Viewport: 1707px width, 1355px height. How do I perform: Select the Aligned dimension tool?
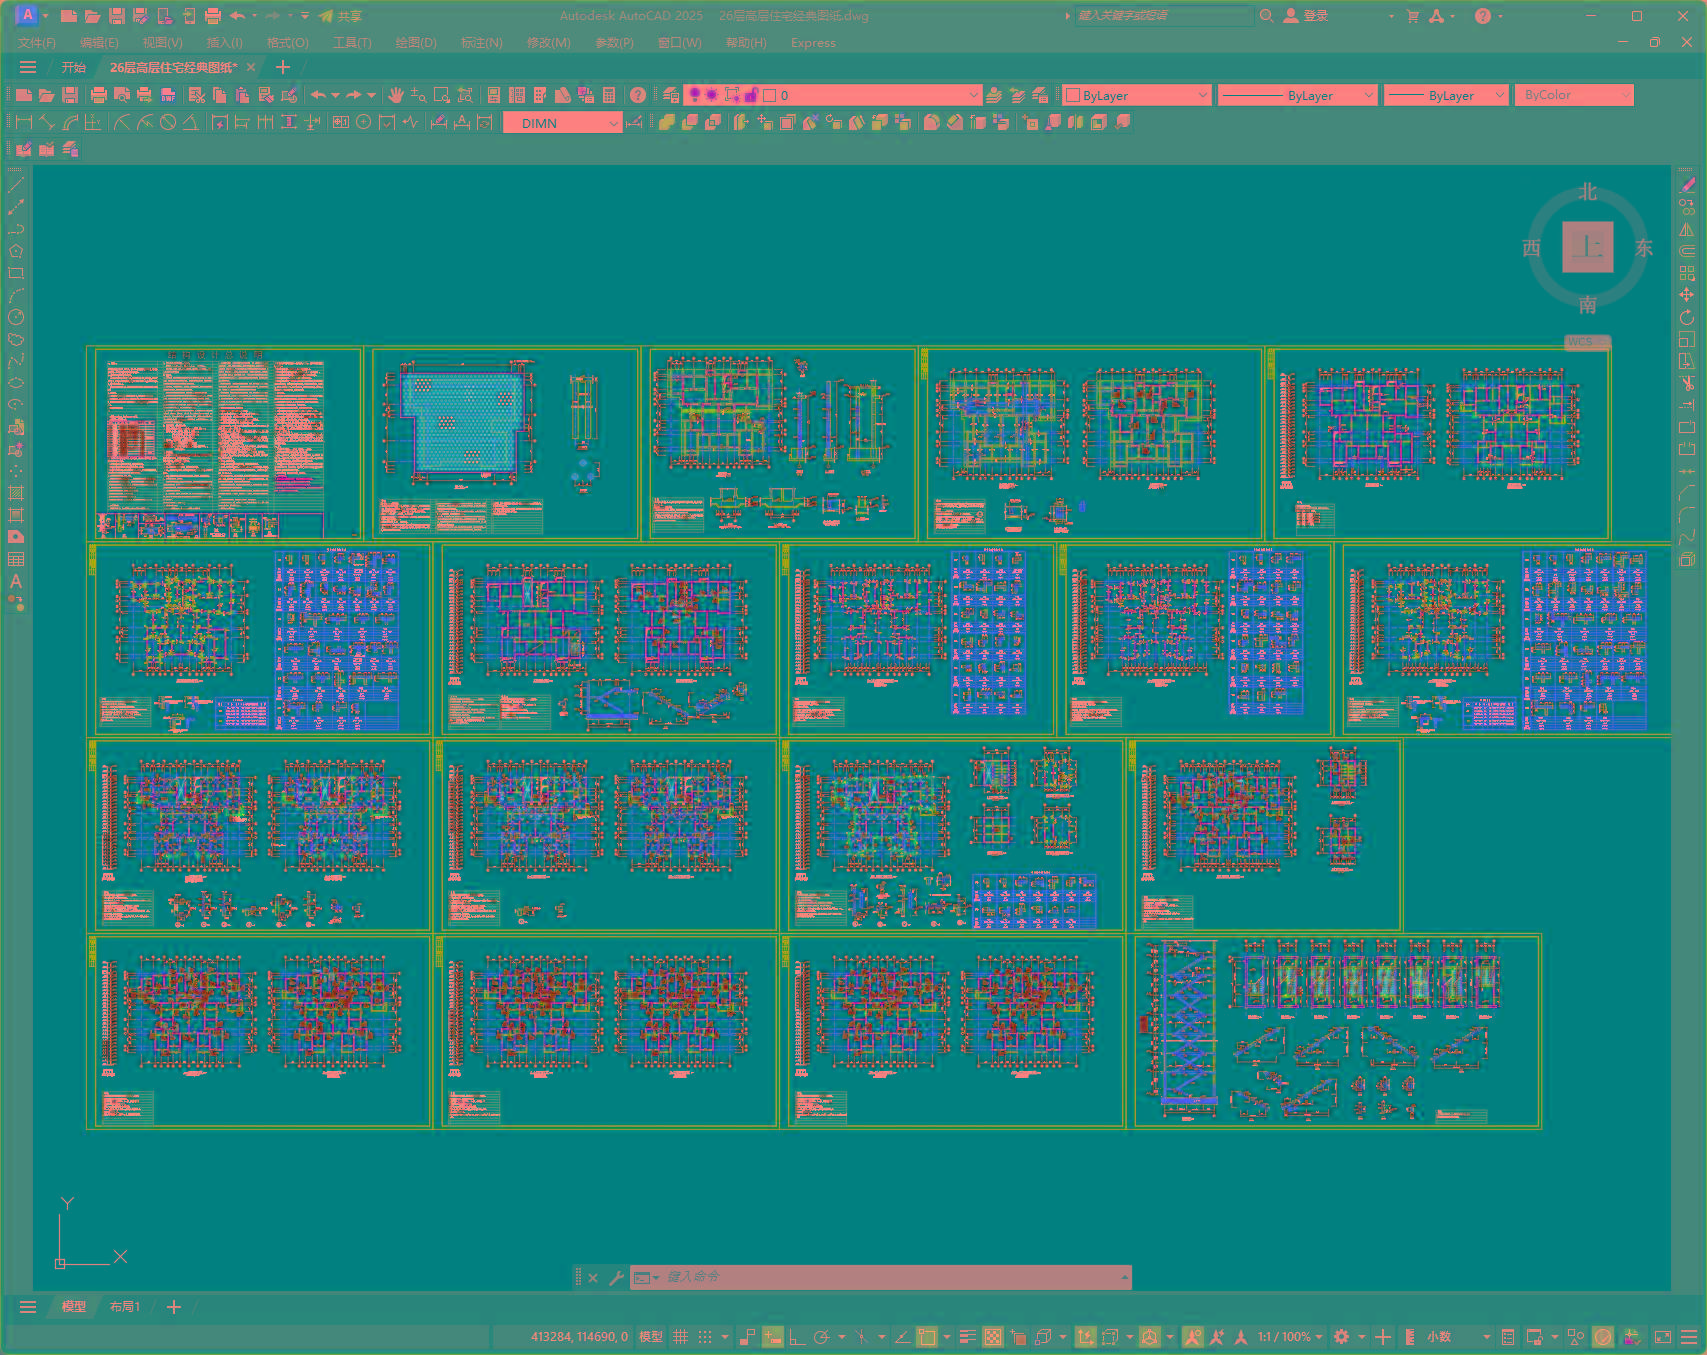point(47,122)
